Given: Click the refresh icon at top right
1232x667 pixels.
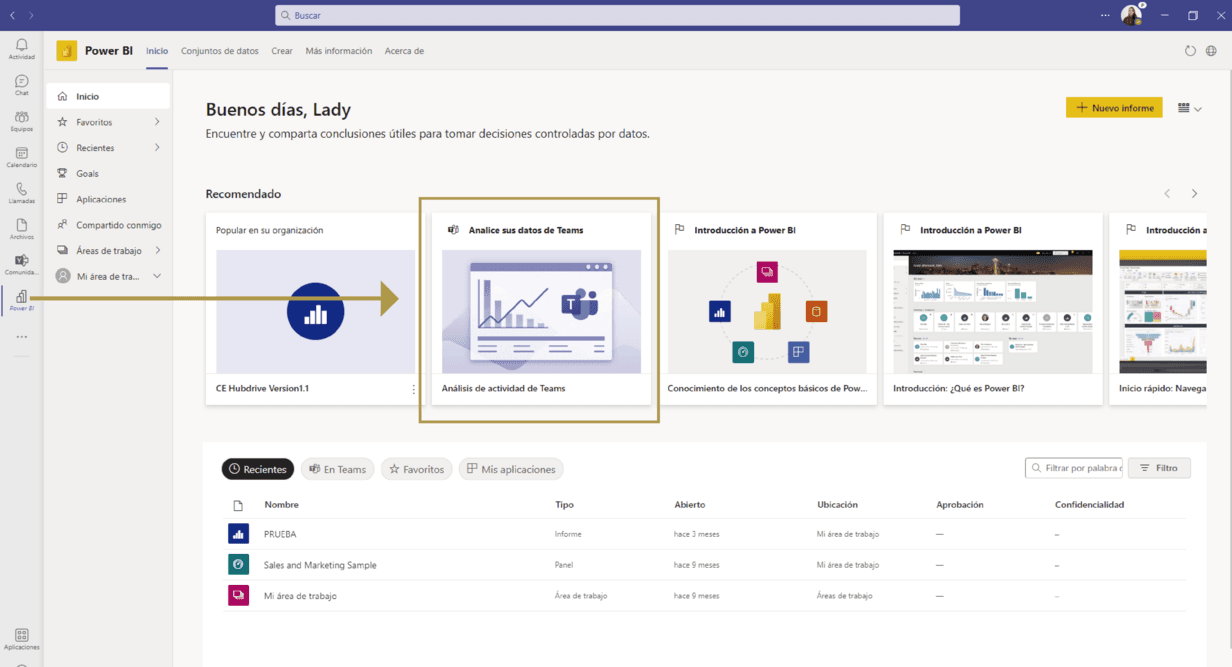Looking at the screenshot, I should pos(1190,51).
